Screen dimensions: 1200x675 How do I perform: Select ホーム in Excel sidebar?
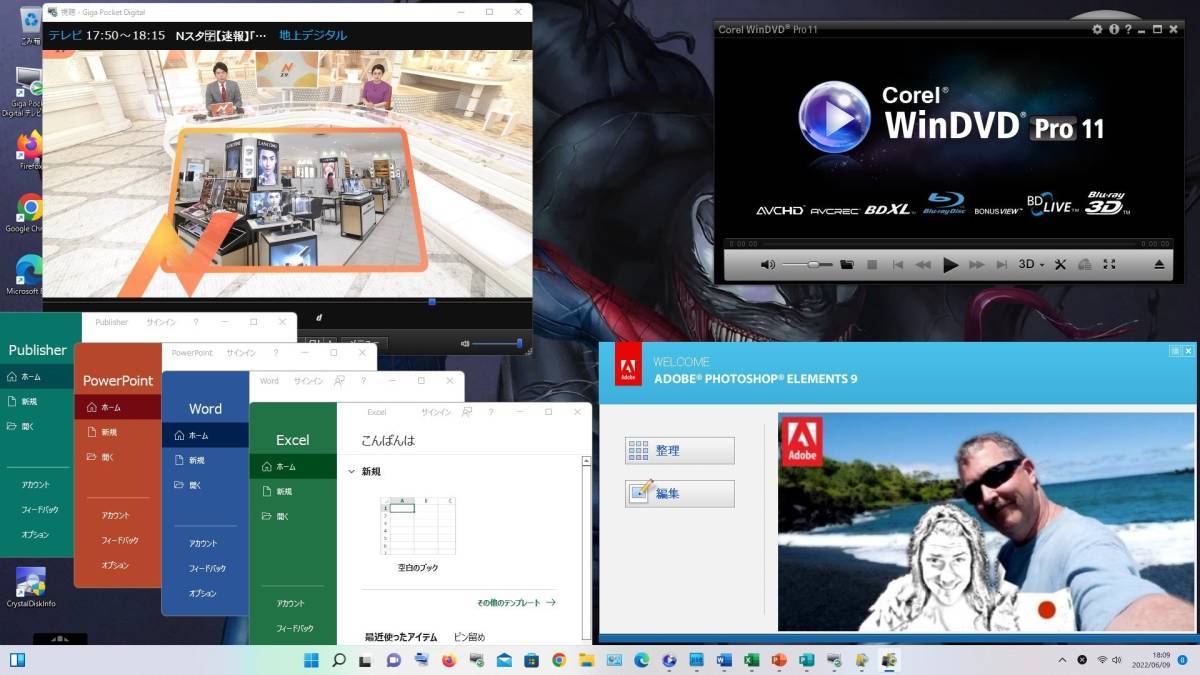click(293, 467)
